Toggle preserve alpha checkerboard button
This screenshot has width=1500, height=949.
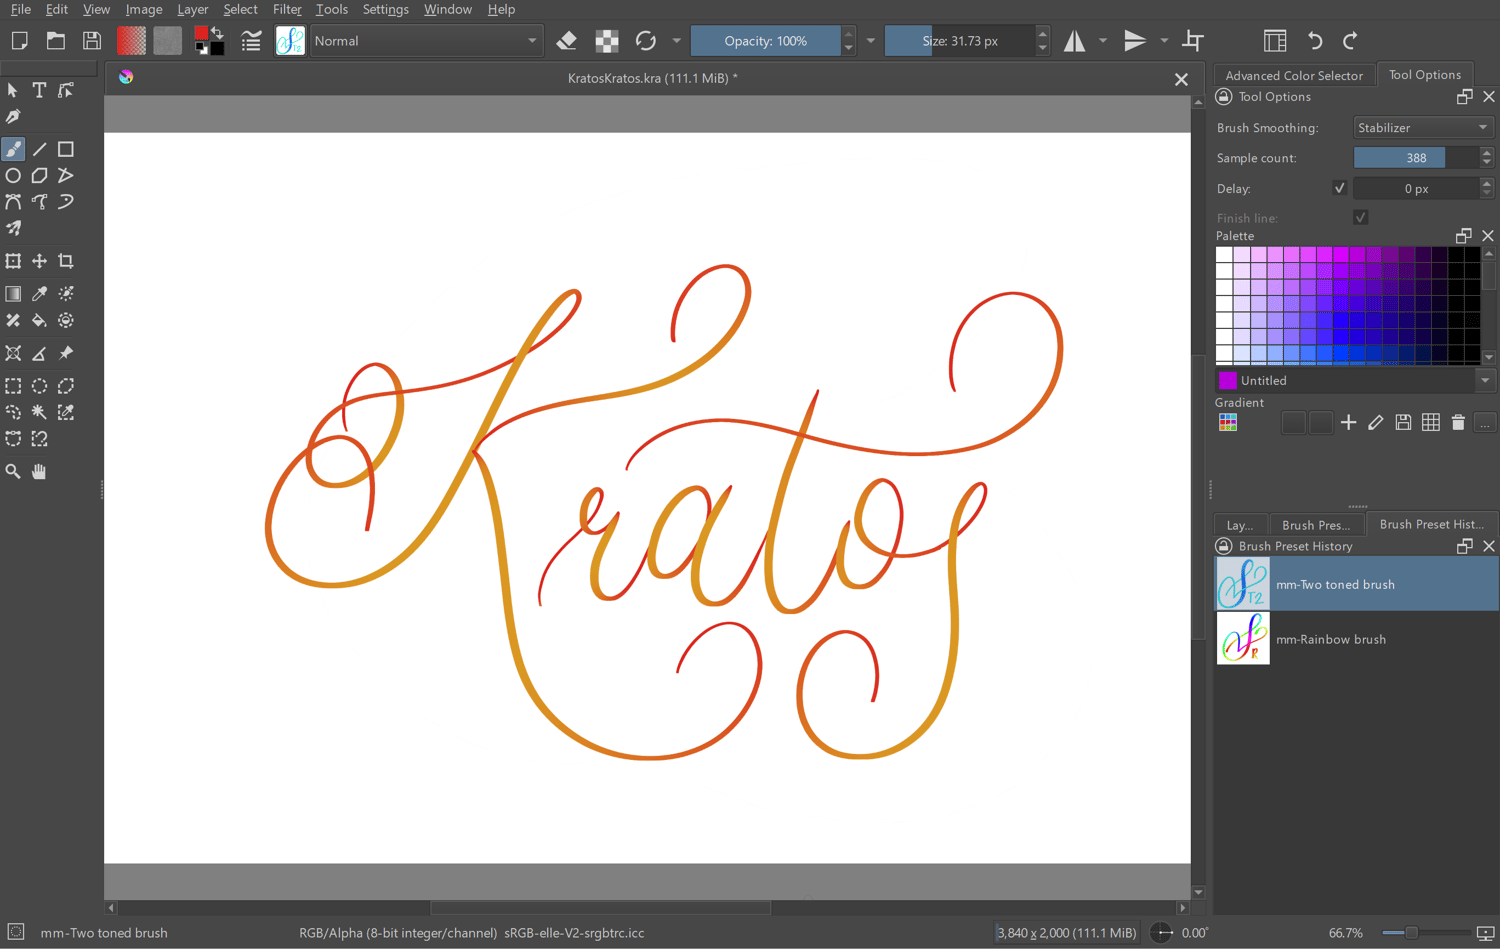[606, 41]
